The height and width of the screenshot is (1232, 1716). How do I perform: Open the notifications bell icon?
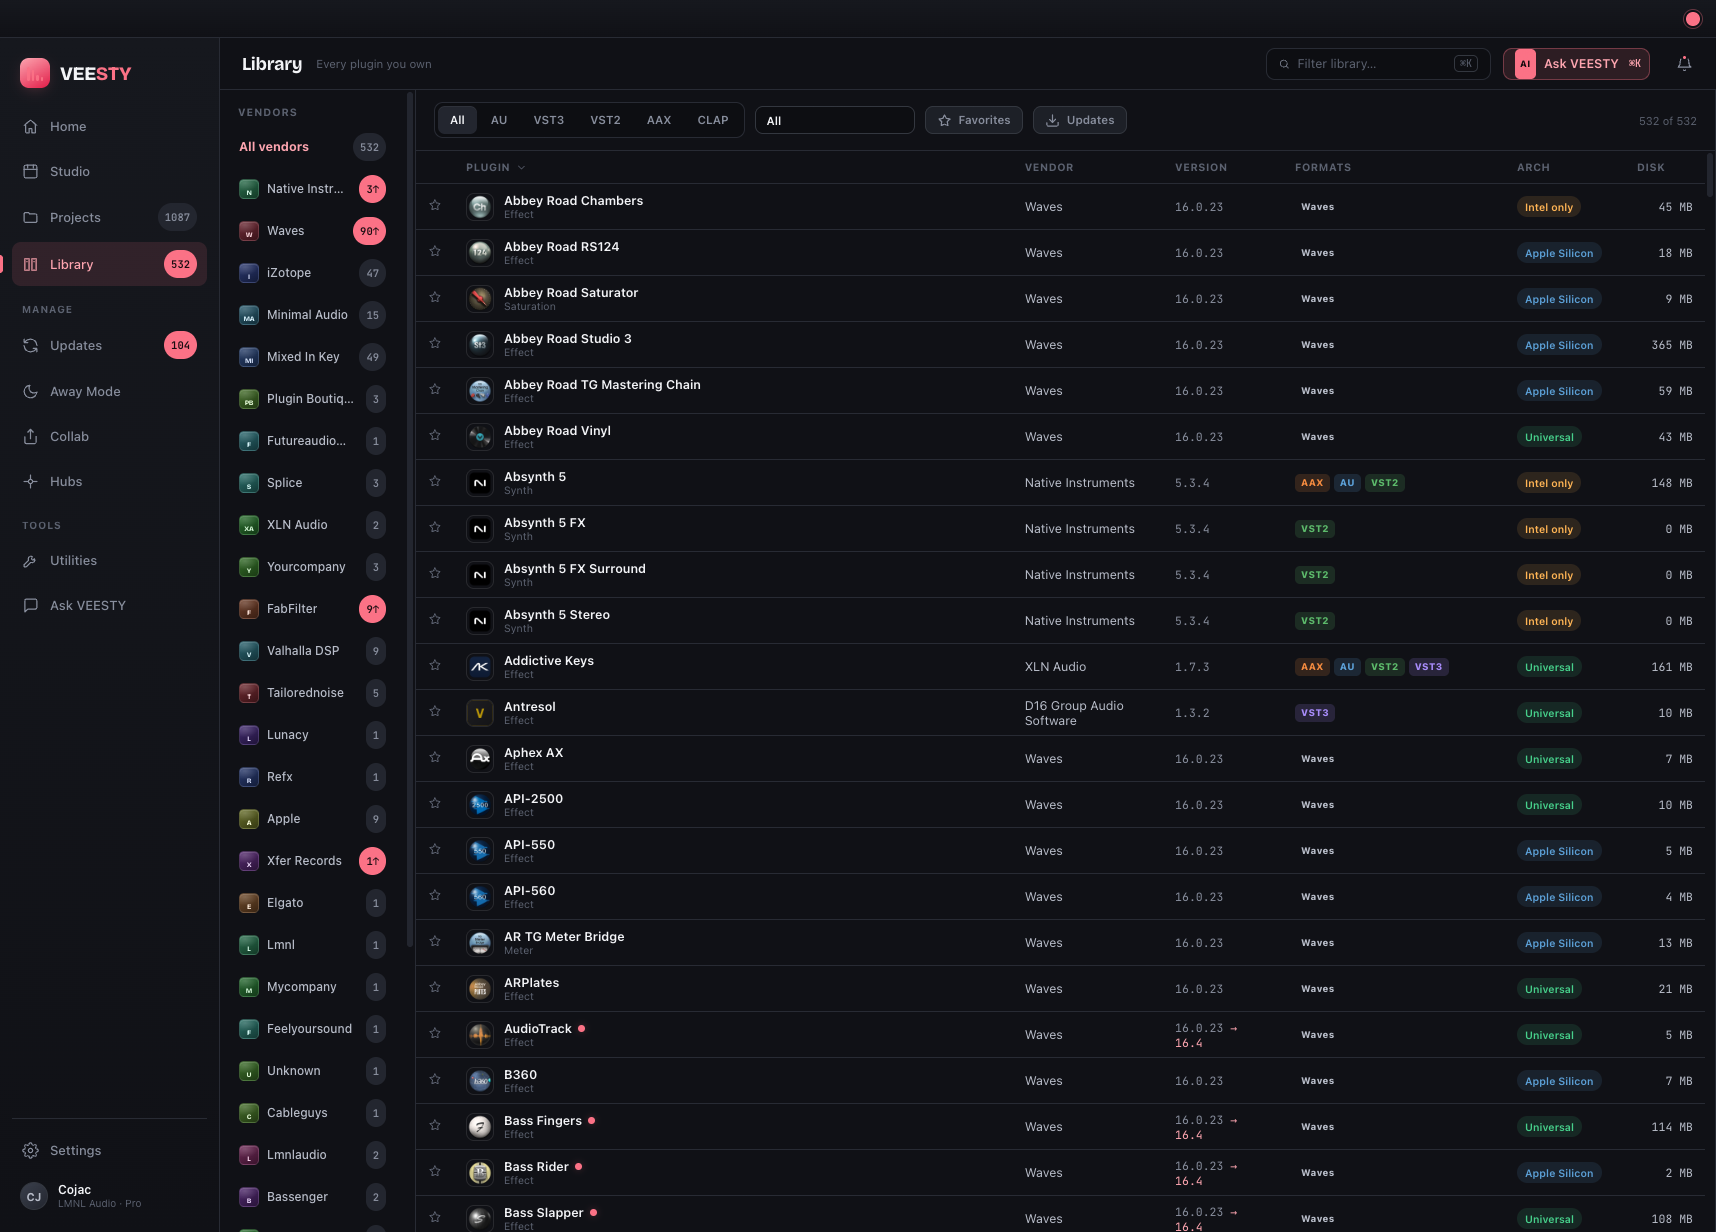pyautogui.click(x=1684, y=64)
